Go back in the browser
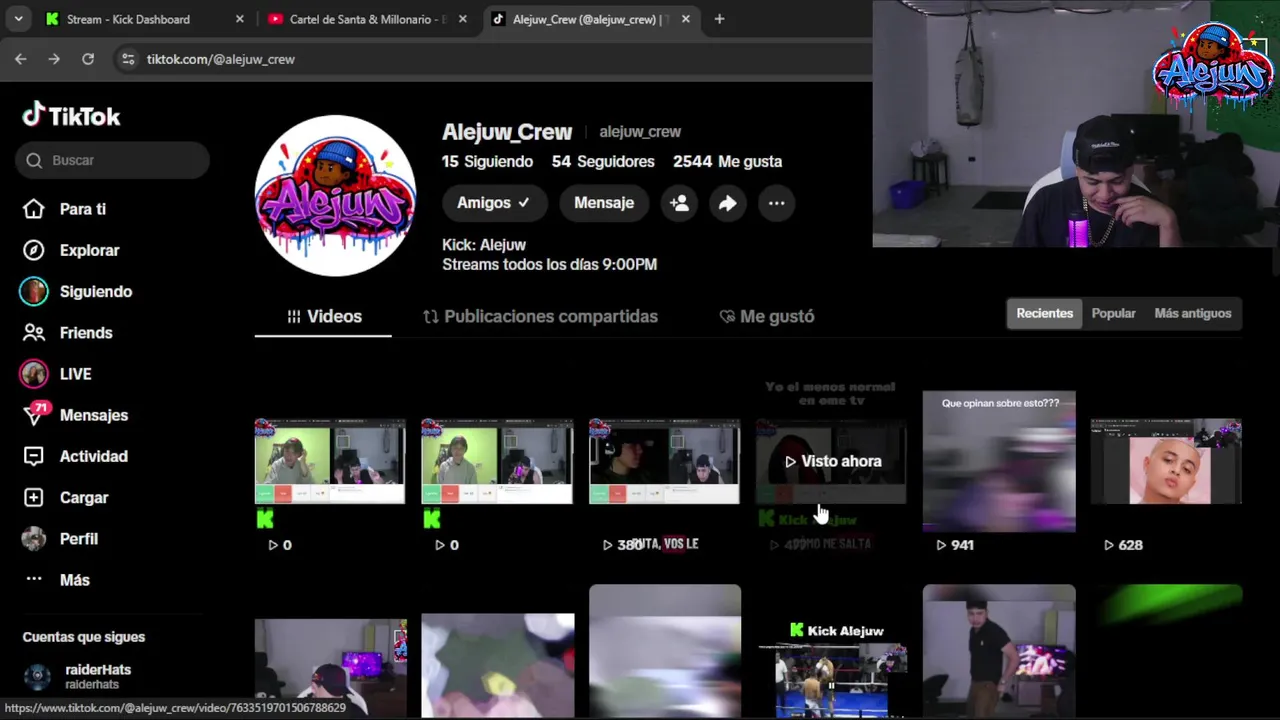Viewport: 1280px width, 720px height. pyautogui.click(x=20, y=59)
